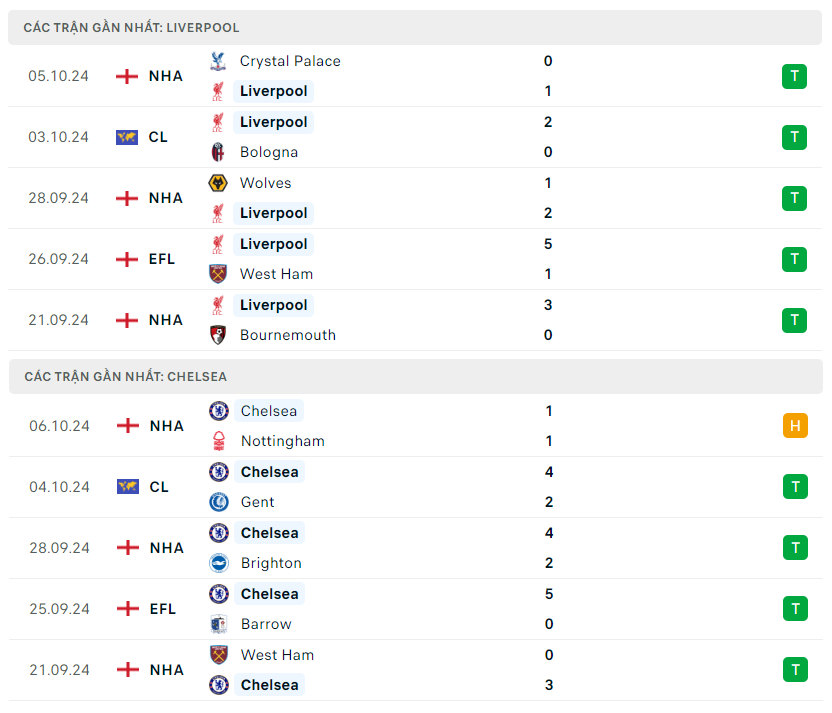Click the Barrow club crest
Screen dimensions: 832x713
click(x=218, y=624)
